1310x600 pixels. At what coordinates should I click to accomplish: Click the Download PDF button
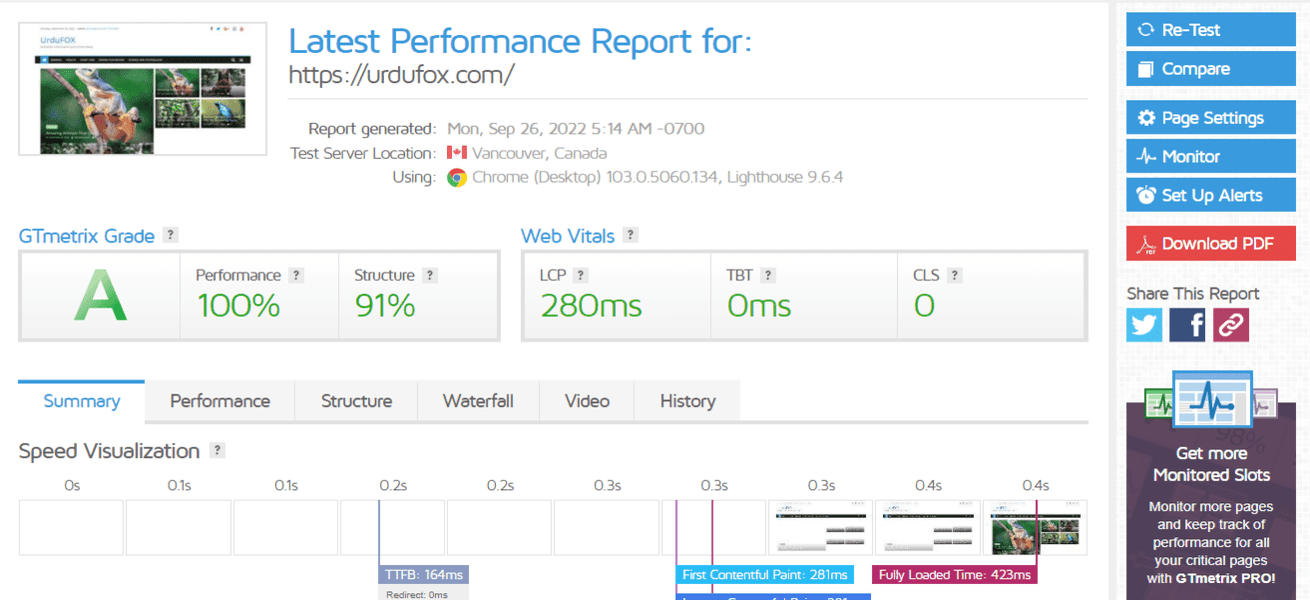[x=1211, y=243]
